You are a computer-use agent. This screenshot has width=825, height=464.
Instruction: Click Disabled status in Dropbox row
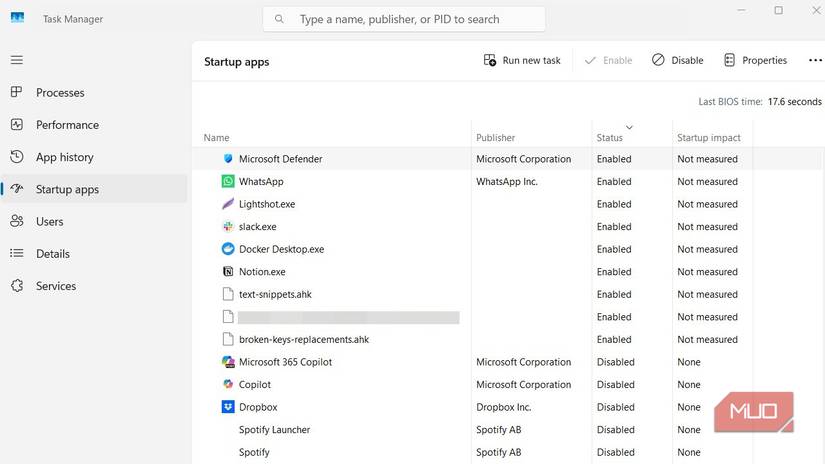[616, 407]
